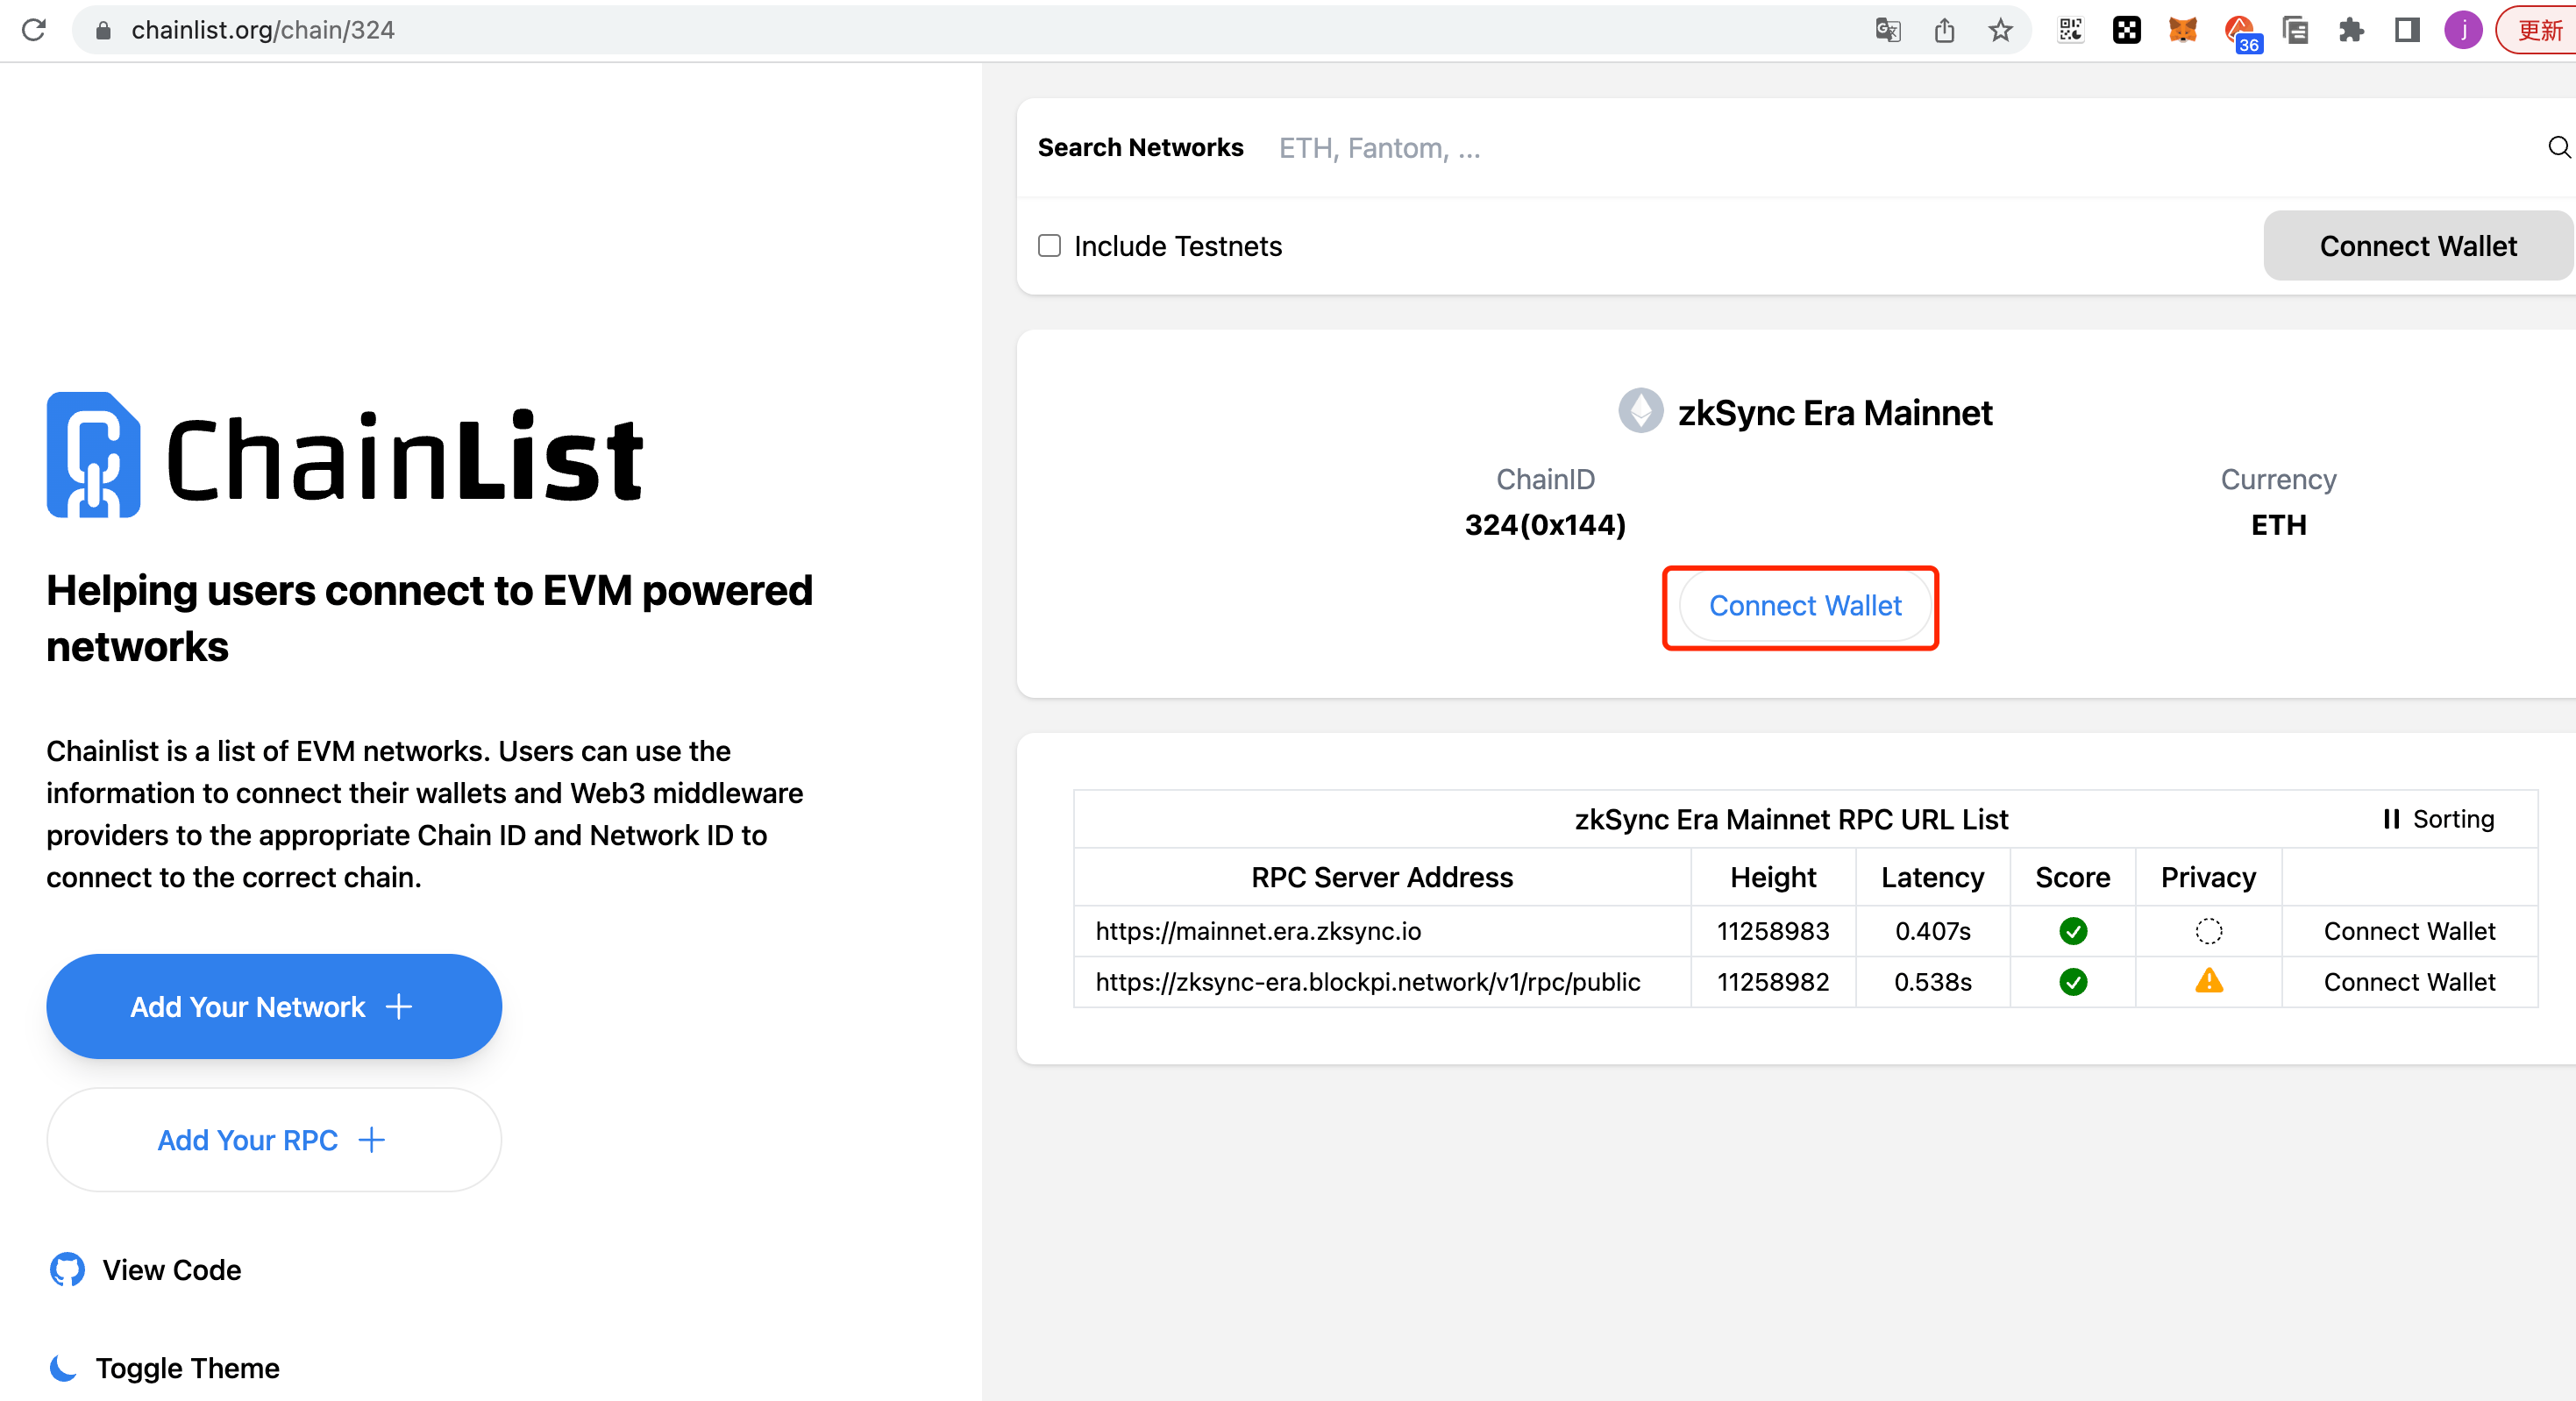Connect Wallet for mainnet.era.zksync.io RPC row
The image size is (2576, 1401).
tap(2408, 931)
